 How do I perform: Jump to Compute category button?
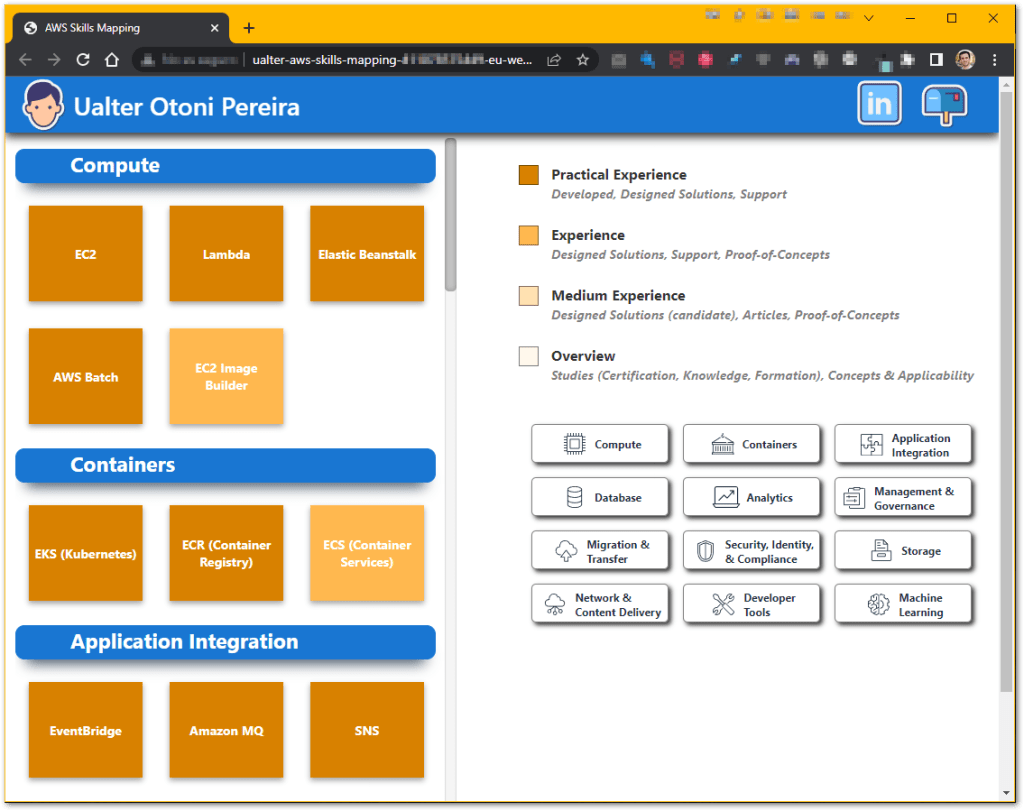coord(600,444)
